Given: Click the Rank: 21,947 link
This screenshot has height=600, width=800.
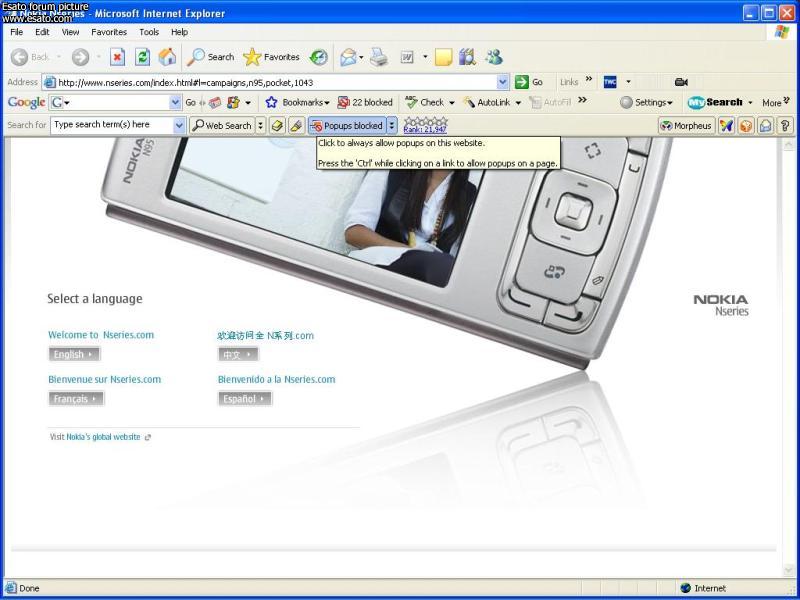Looking at the screenshot, I should coord(425,130).
